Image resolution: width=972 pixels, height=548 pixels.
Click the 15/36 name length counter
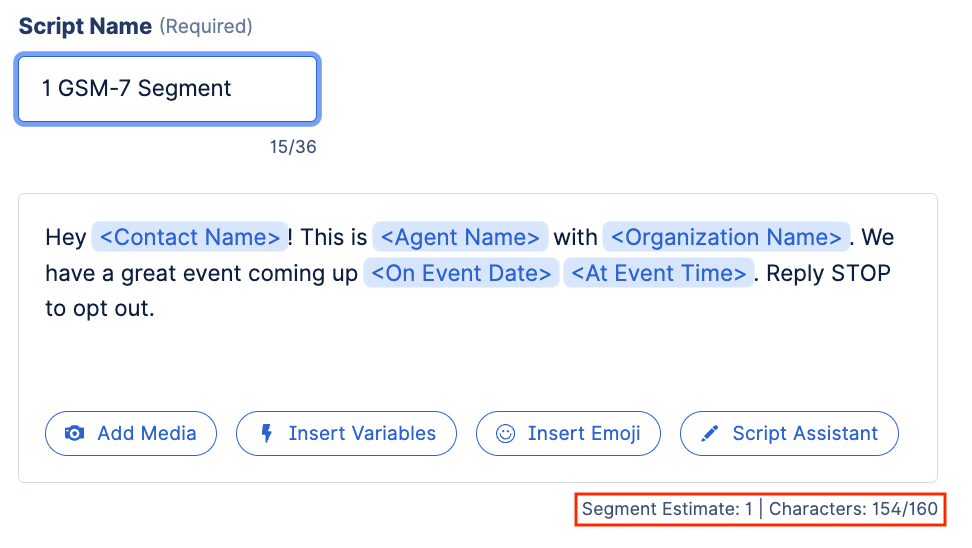coord(293,147)
